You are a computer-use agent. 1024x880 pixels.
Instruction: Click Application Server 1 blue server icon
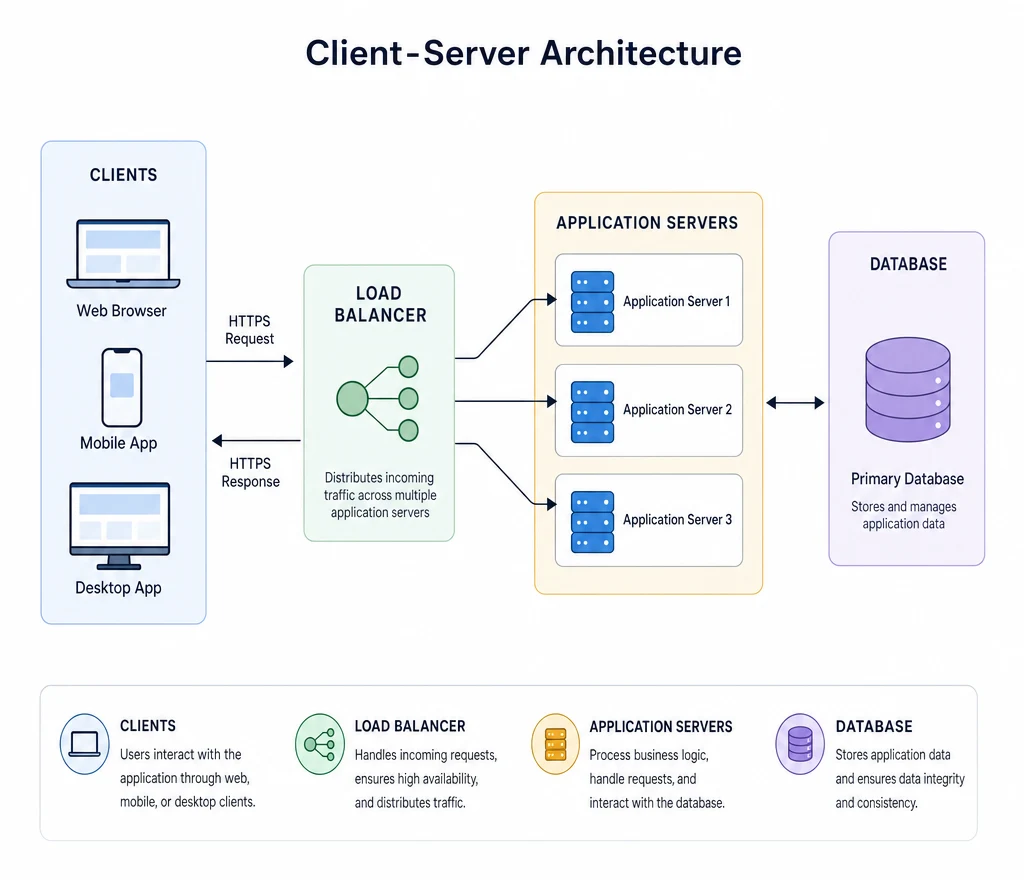pos(592,302)
